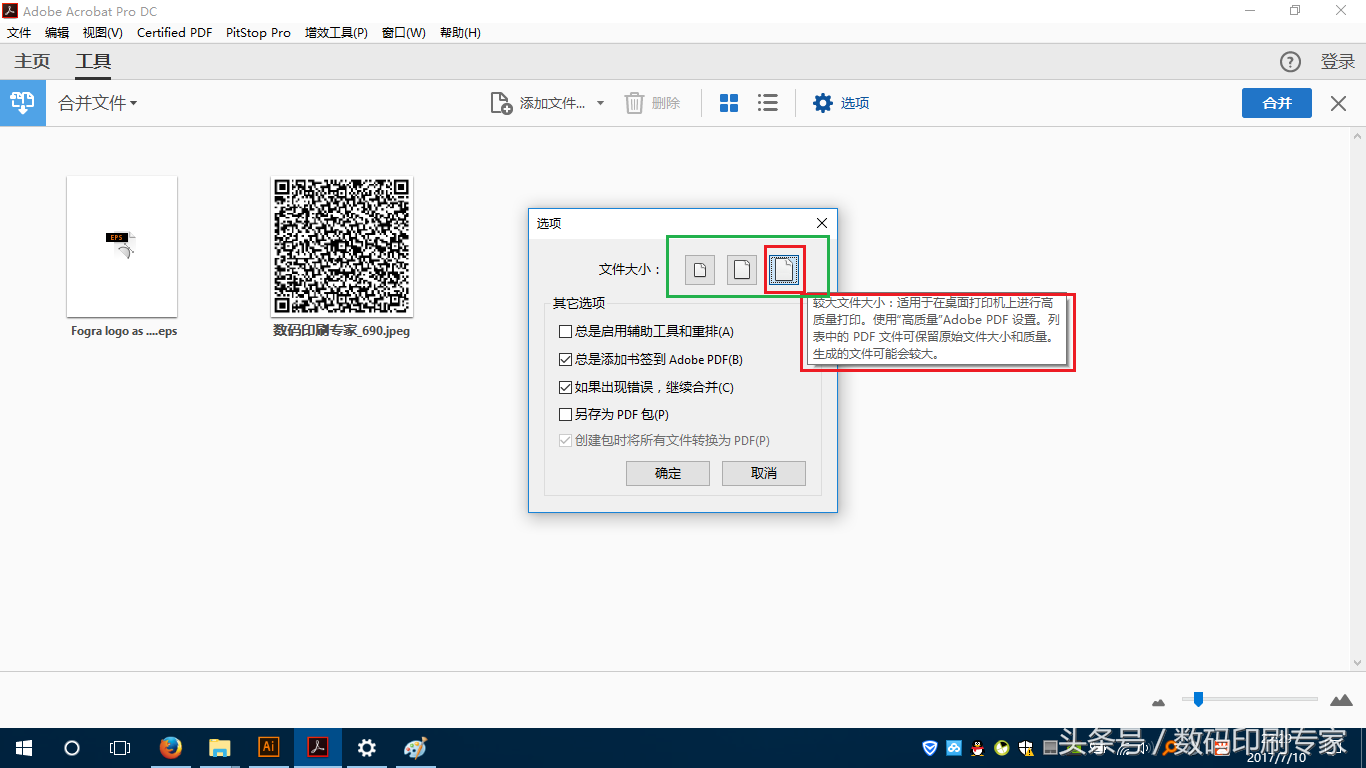The height and width of the screenshot is (768, 1366).
Task: Open the PitStop Pro menu
Action: (258, 33)
